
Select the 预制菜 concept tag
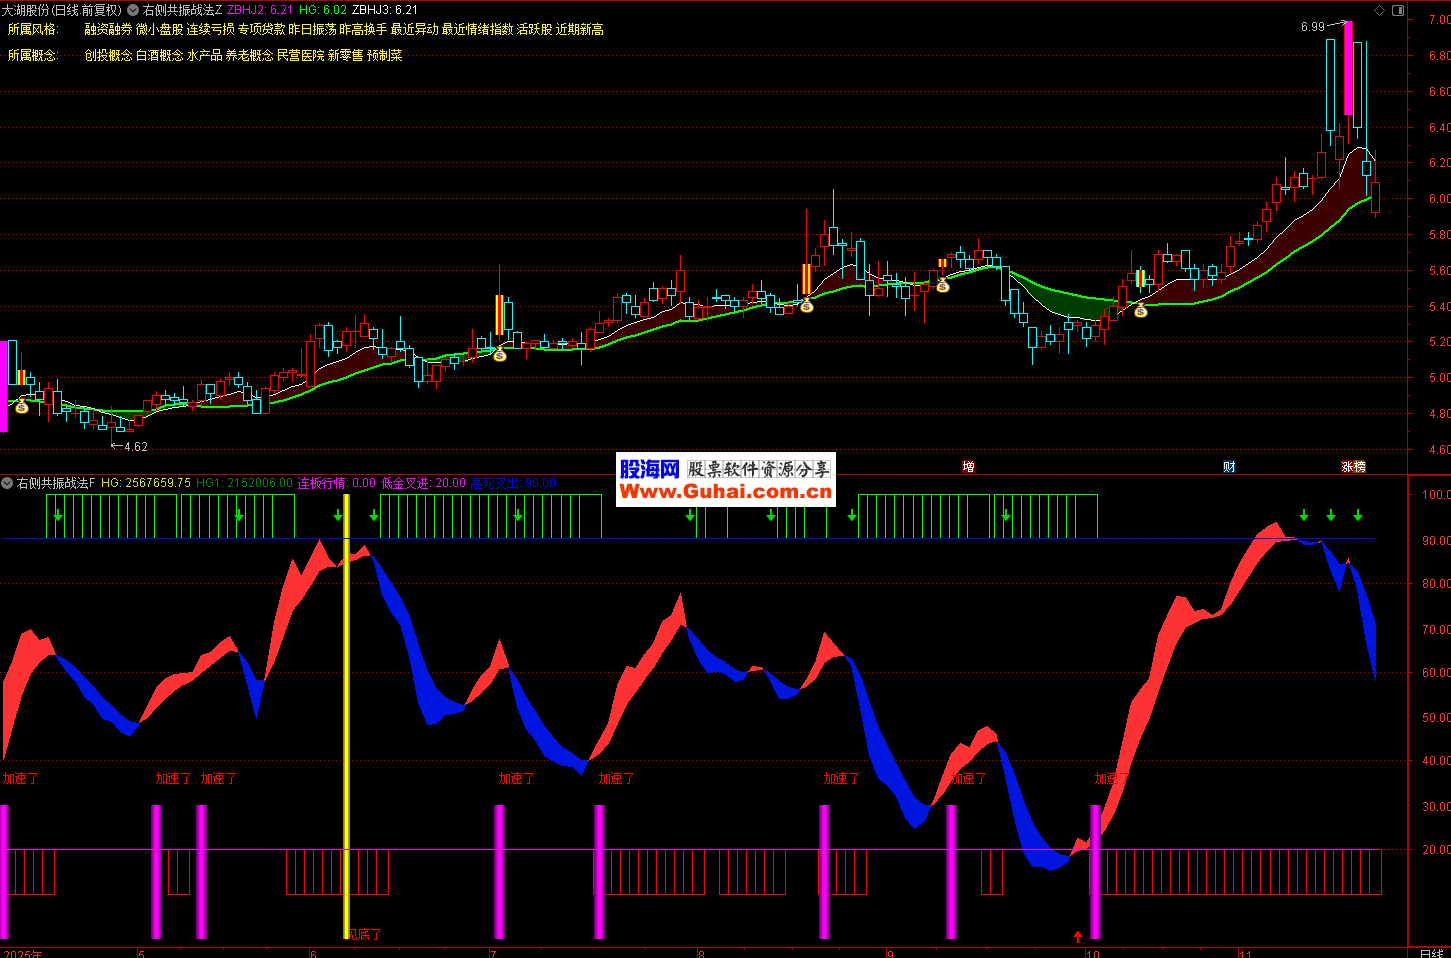[x=385, y=56]
